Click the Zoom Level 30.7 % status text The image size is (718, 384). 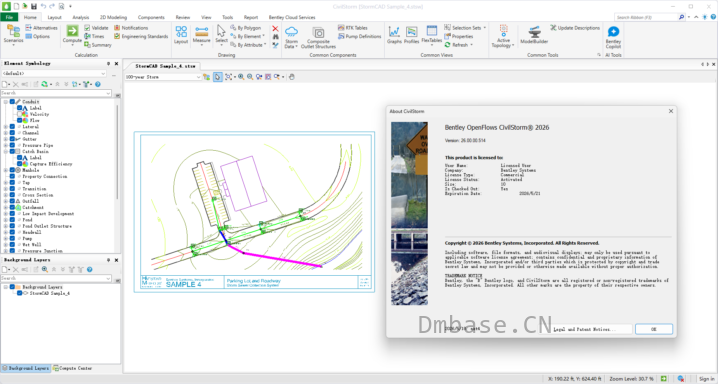coord(631,379)
